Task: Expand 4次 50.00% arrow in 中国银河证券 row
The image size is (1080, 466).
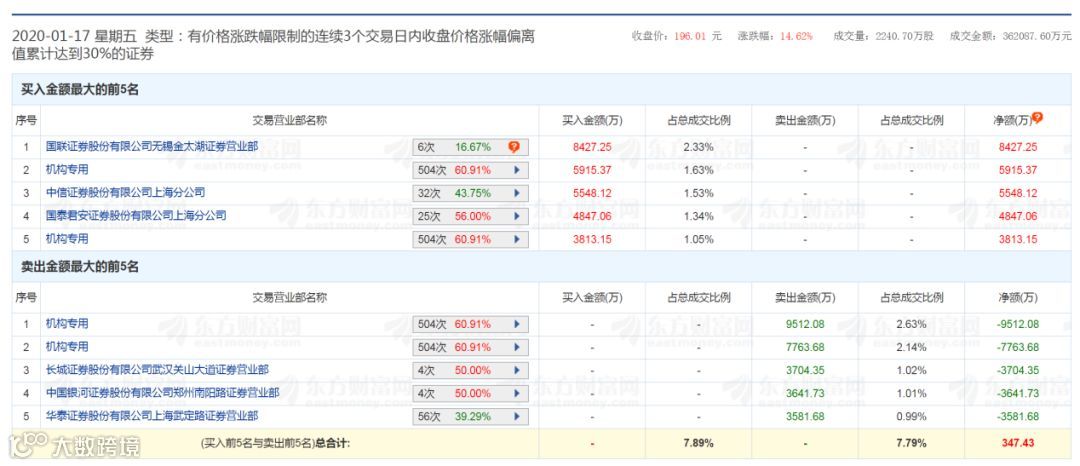Action: click(x=516, y=394)
